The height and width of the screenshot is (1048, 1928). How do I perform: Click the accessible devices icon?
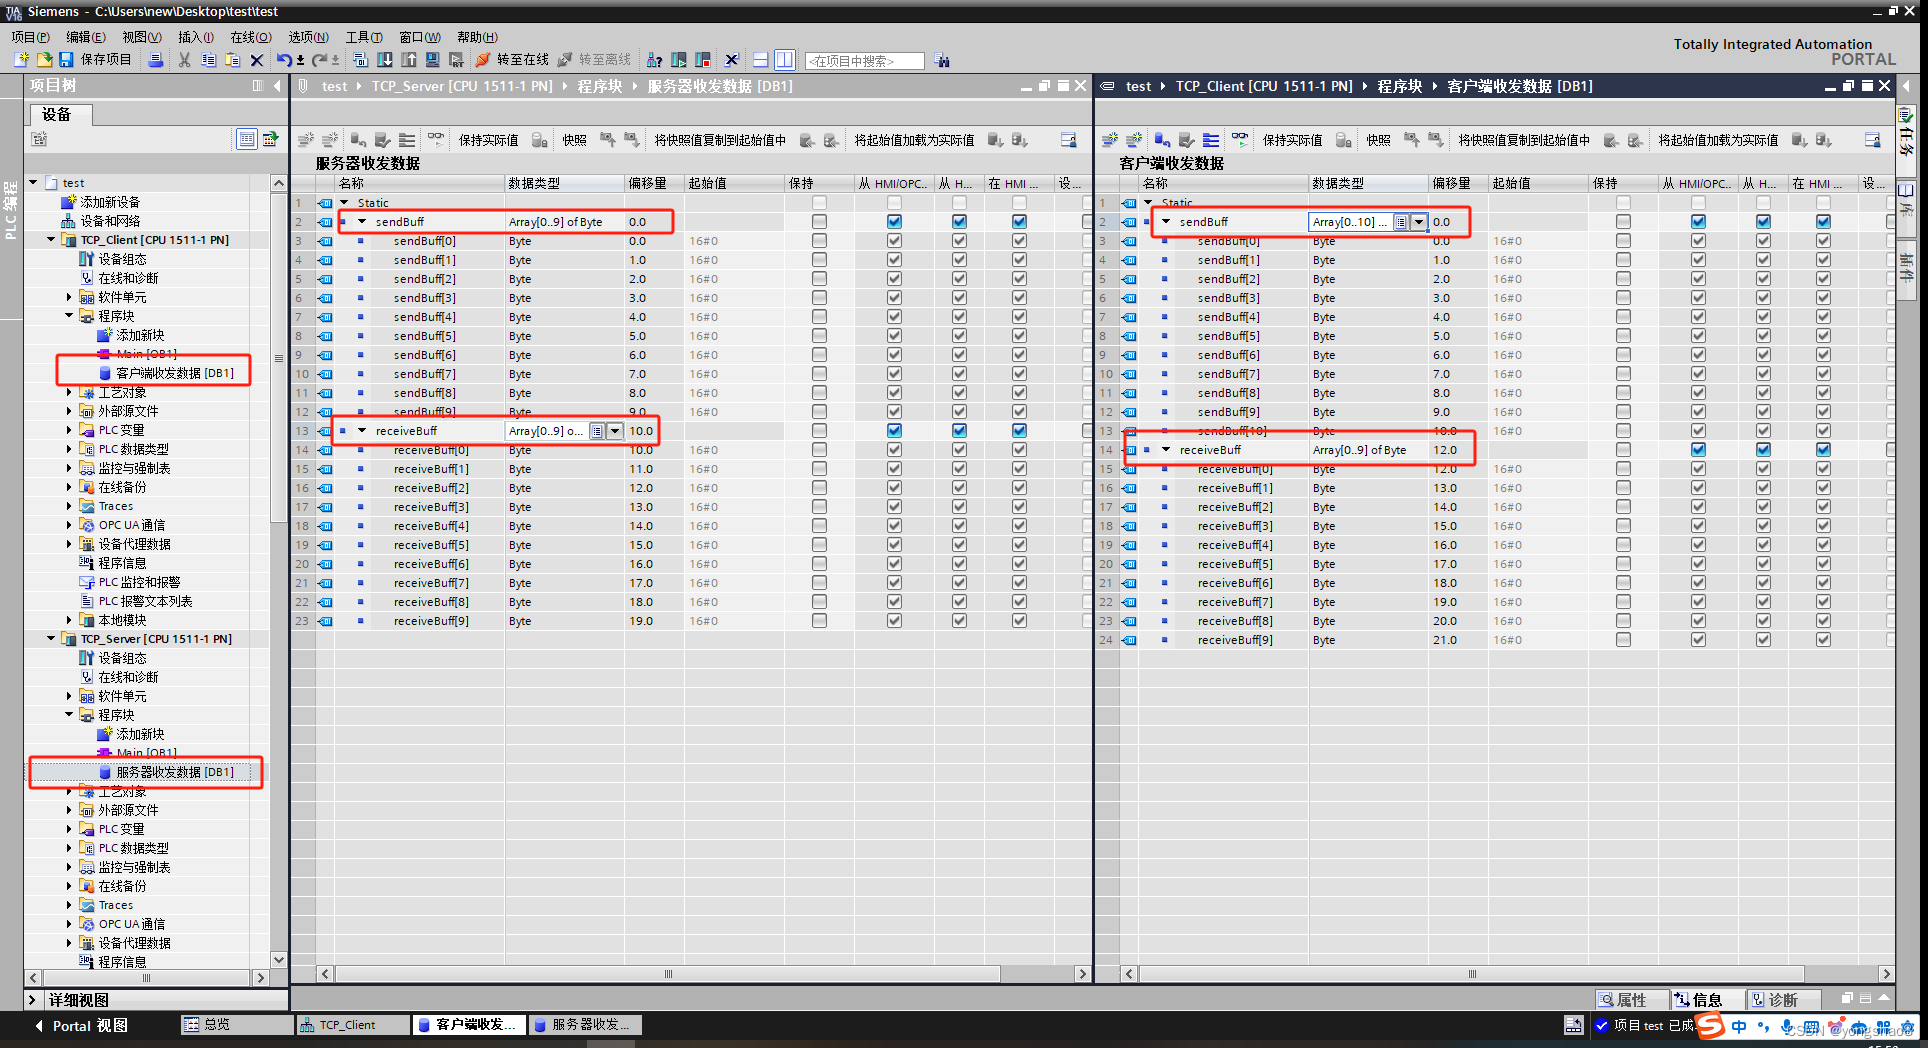pos(655,60)
